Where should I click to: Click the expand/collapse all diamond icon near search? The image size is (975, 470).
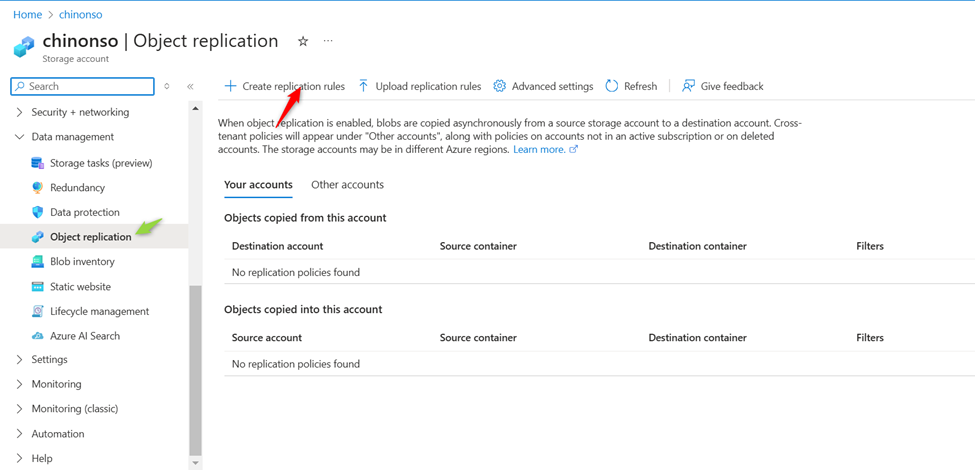coord(167,86)
